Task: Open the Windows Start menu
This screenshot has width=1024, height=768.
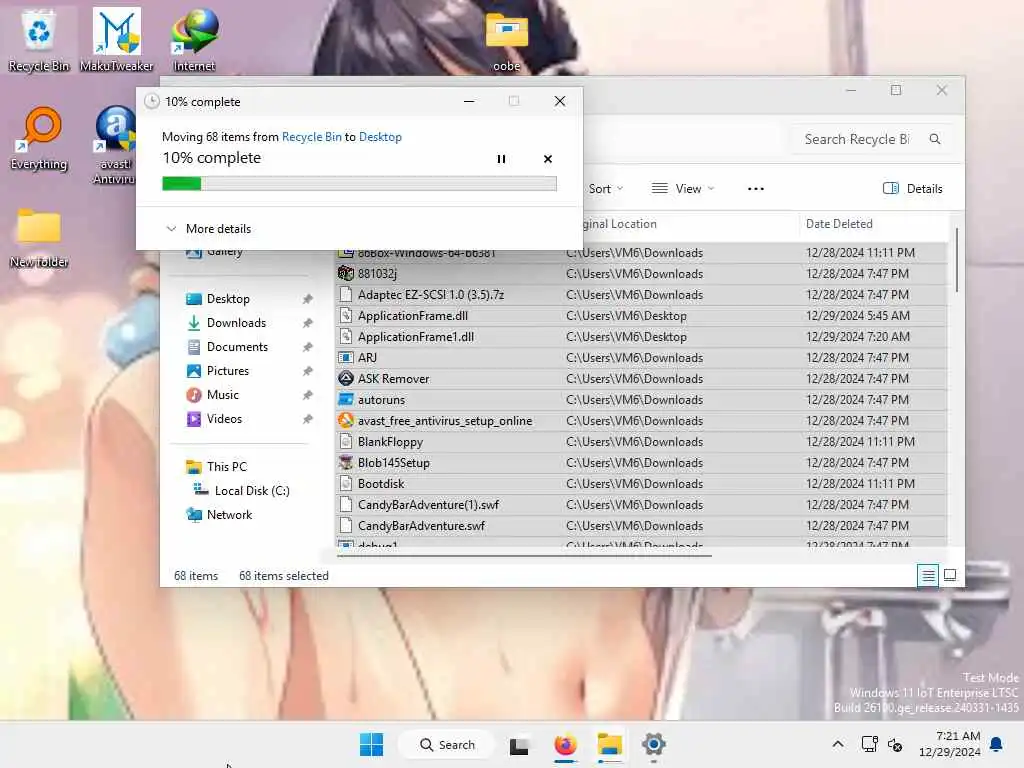Action: [372, 744]
